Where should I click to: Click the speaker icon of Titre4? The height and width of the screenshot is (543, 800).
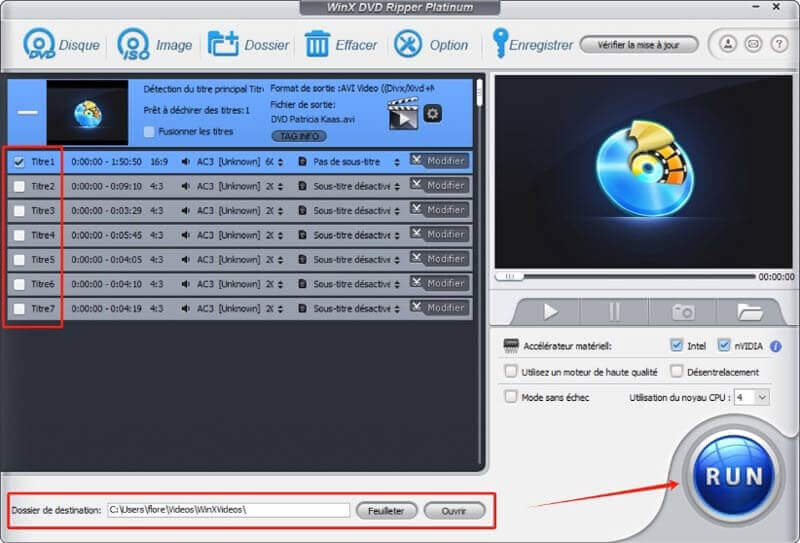[186, 235]
